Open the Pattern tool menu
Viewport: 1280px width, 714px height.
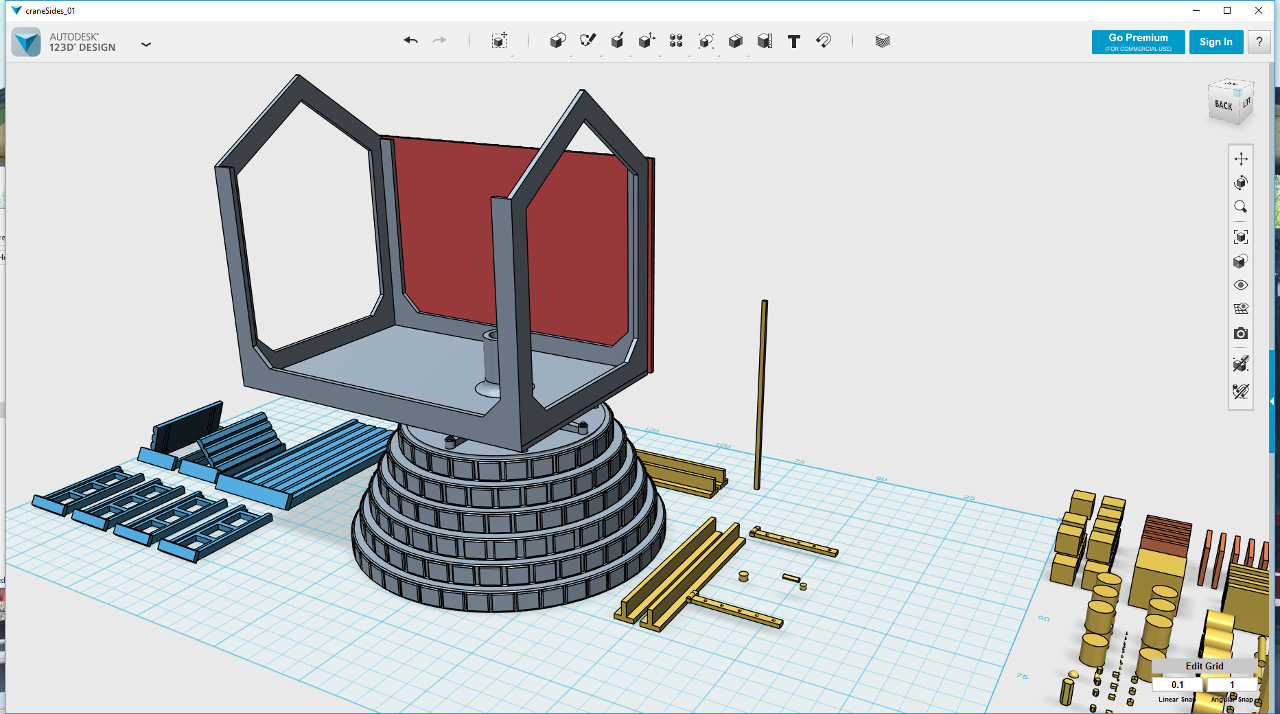coord(676,41)
